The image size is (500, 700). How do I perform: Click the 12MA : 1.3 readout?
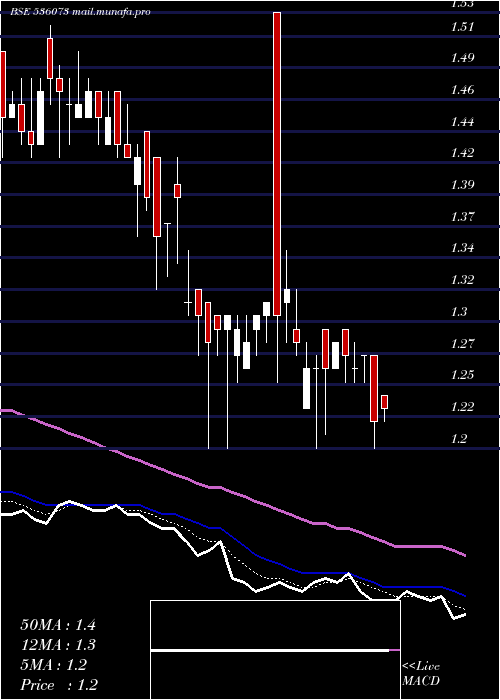[58, 645]
